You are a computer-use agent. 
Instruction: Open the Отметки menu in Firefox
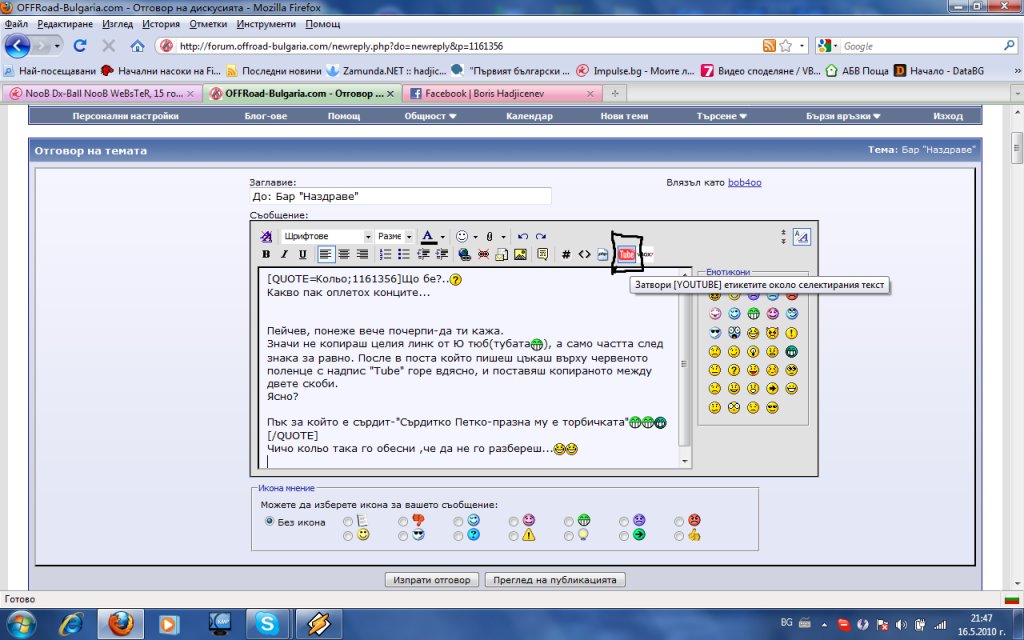click(x=208, y=23)
